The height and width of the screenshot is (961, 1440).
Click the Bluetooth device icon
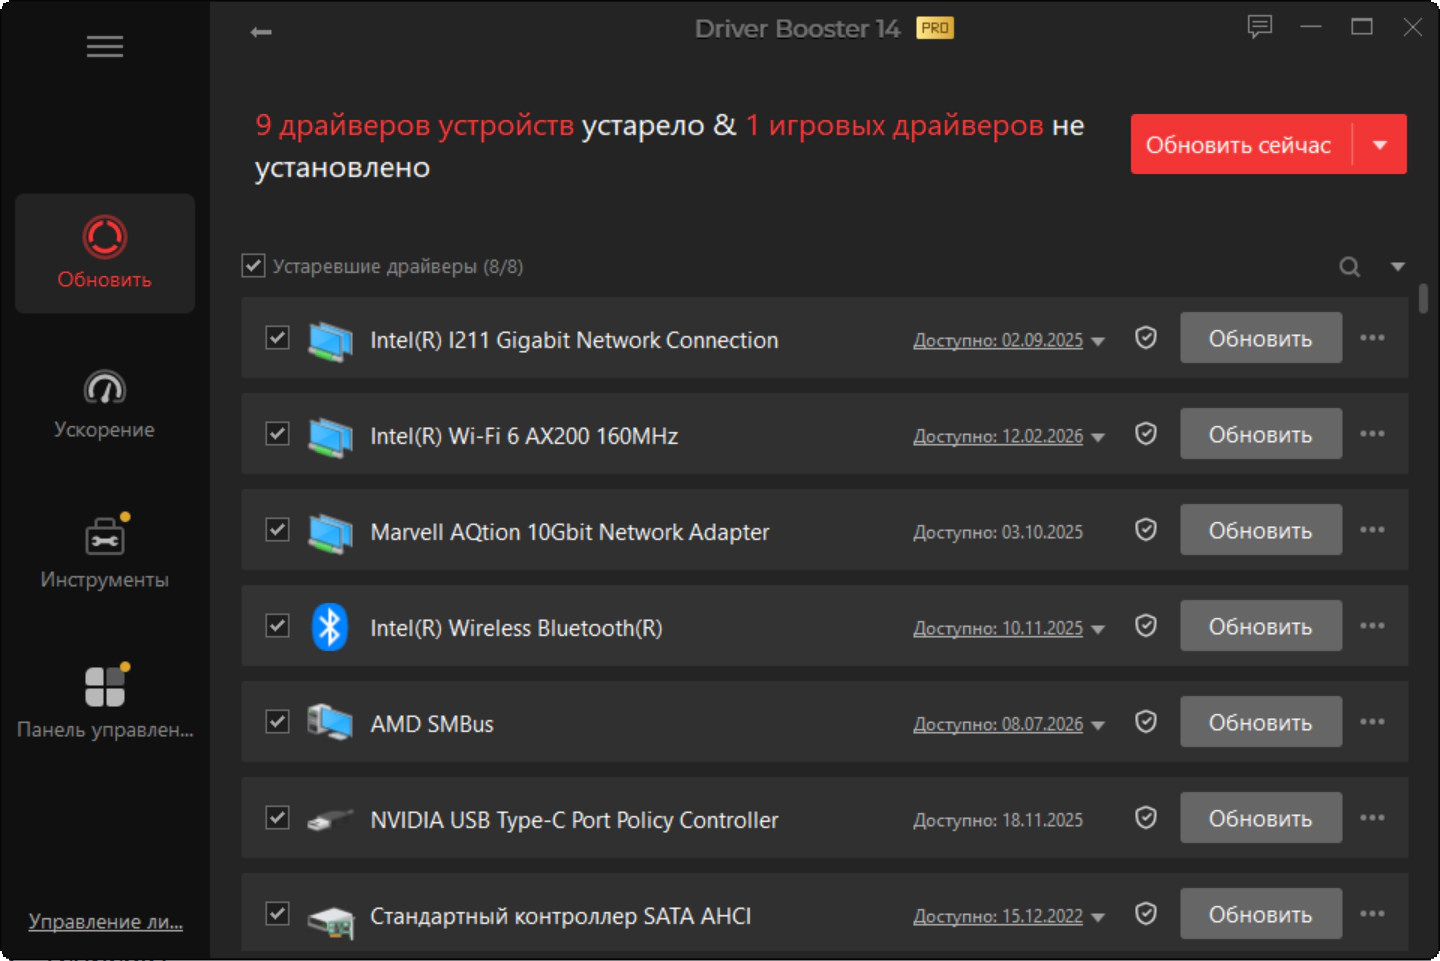tap(329, 627)
